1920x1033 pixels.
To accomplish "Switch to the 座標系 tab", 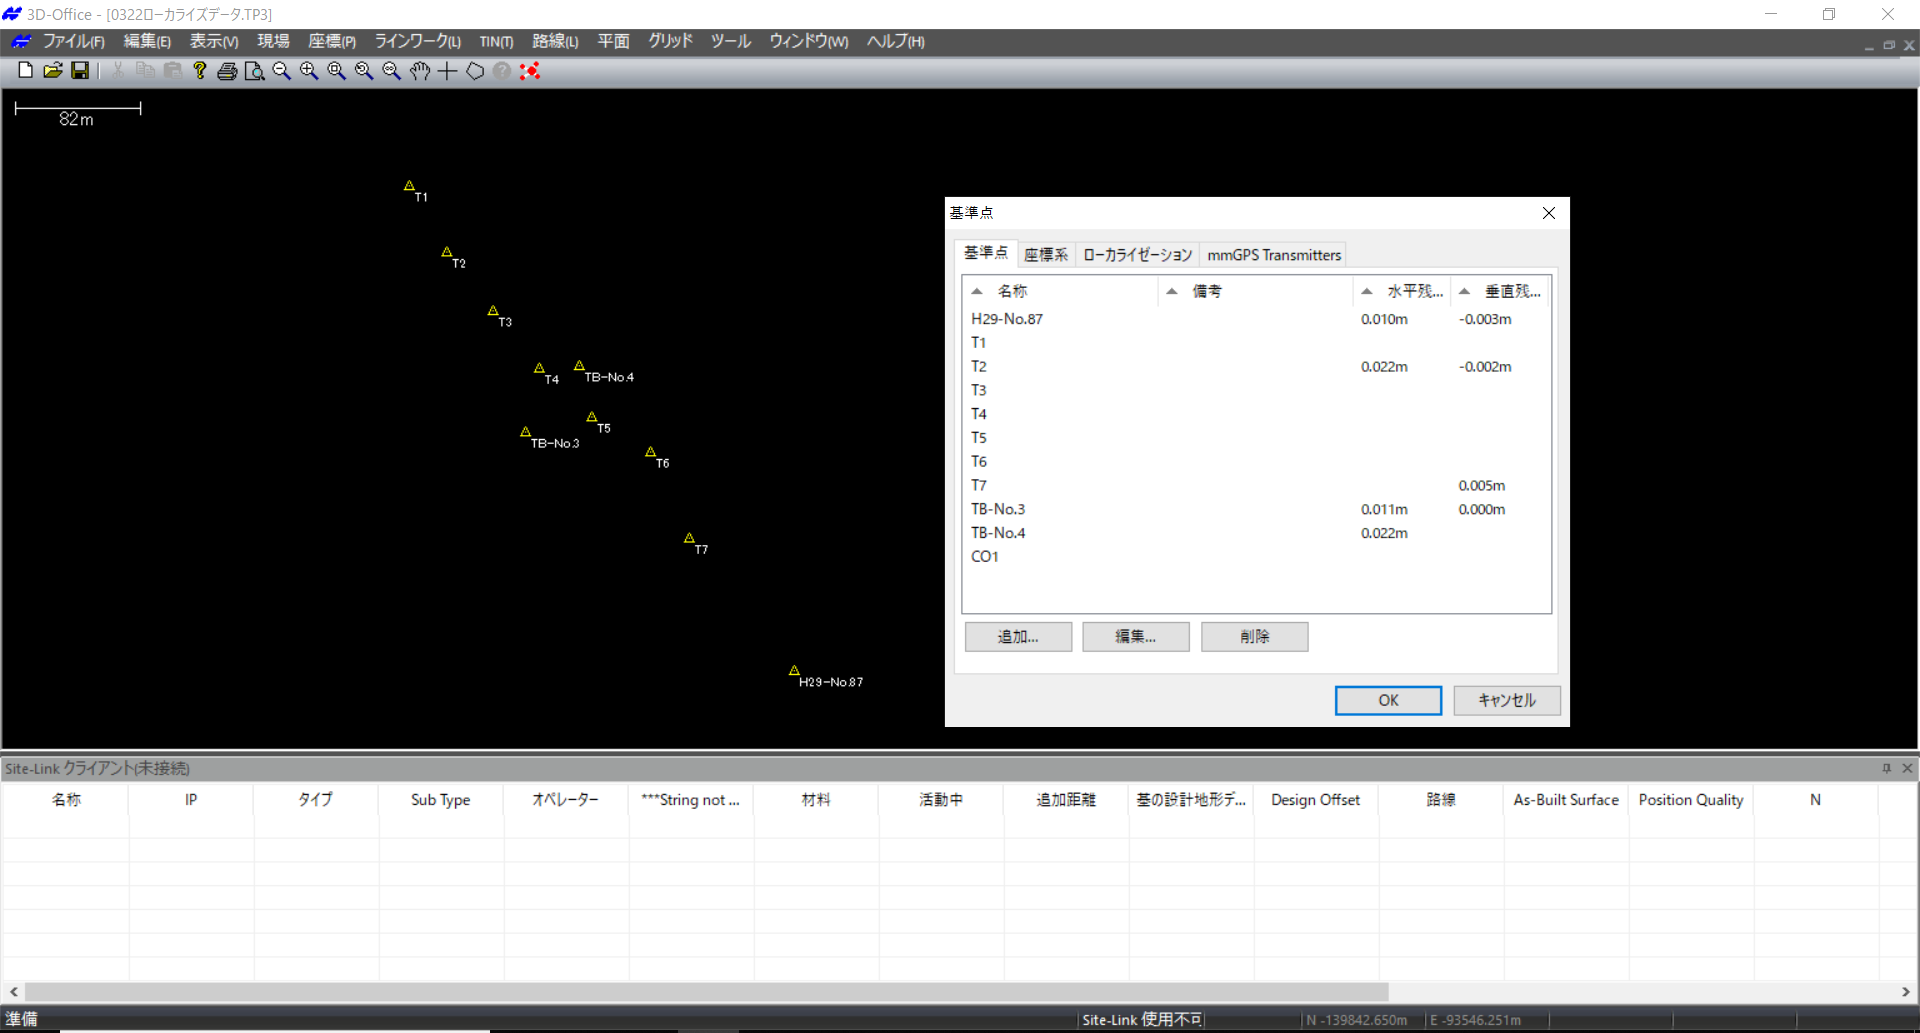I will [1046, 255].
